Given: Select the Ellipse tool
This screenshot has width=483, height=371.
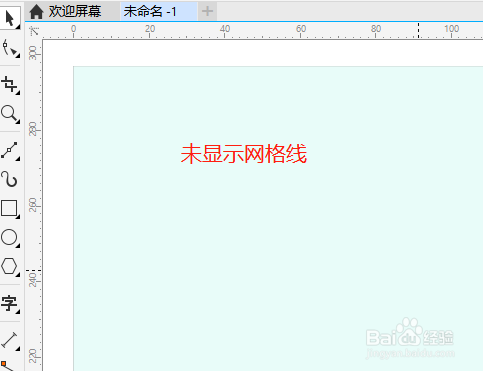Looking at the screenshot, I should point(9,238).
